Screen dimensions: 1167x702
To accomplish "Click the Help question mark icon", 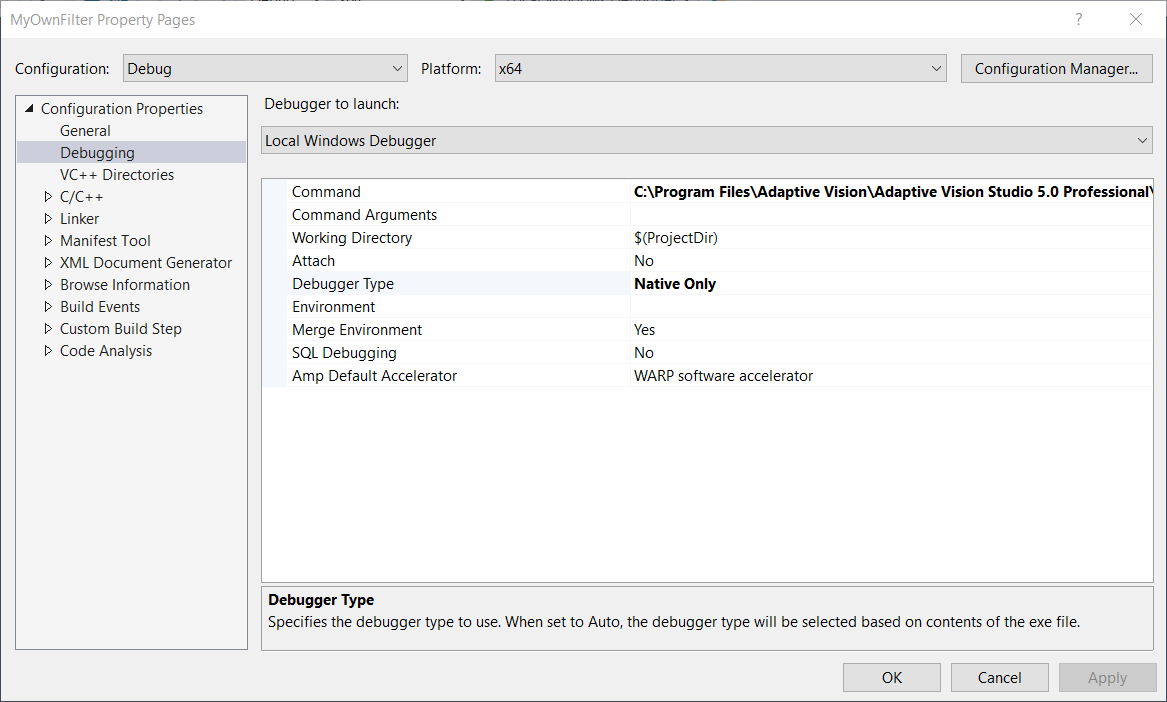I will [1079, 19].
